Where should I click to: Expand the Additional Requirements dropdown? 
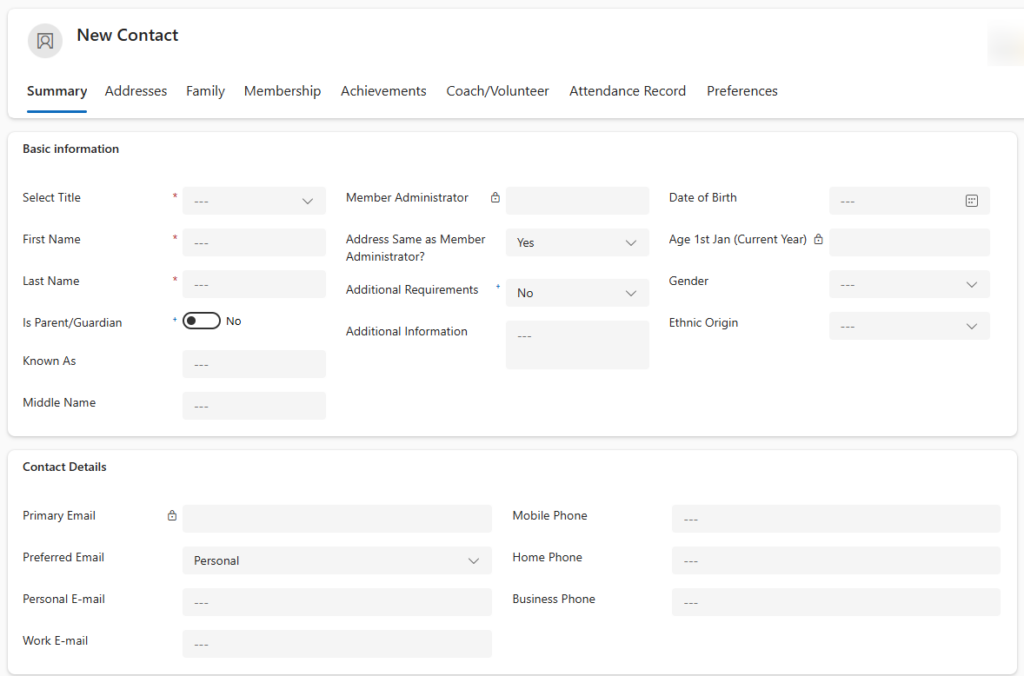[x=577, y=293]
